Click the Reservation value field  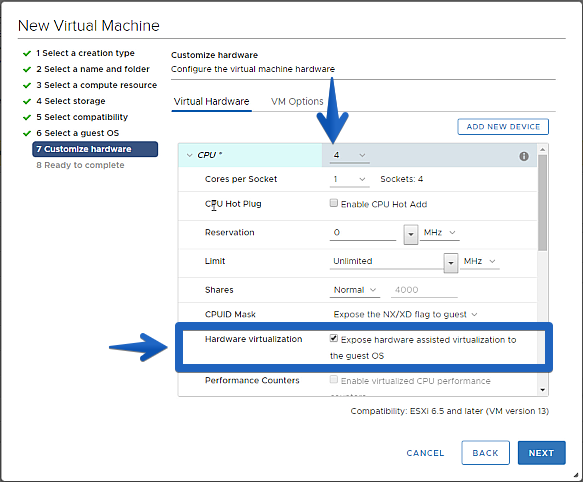(363, 233)
